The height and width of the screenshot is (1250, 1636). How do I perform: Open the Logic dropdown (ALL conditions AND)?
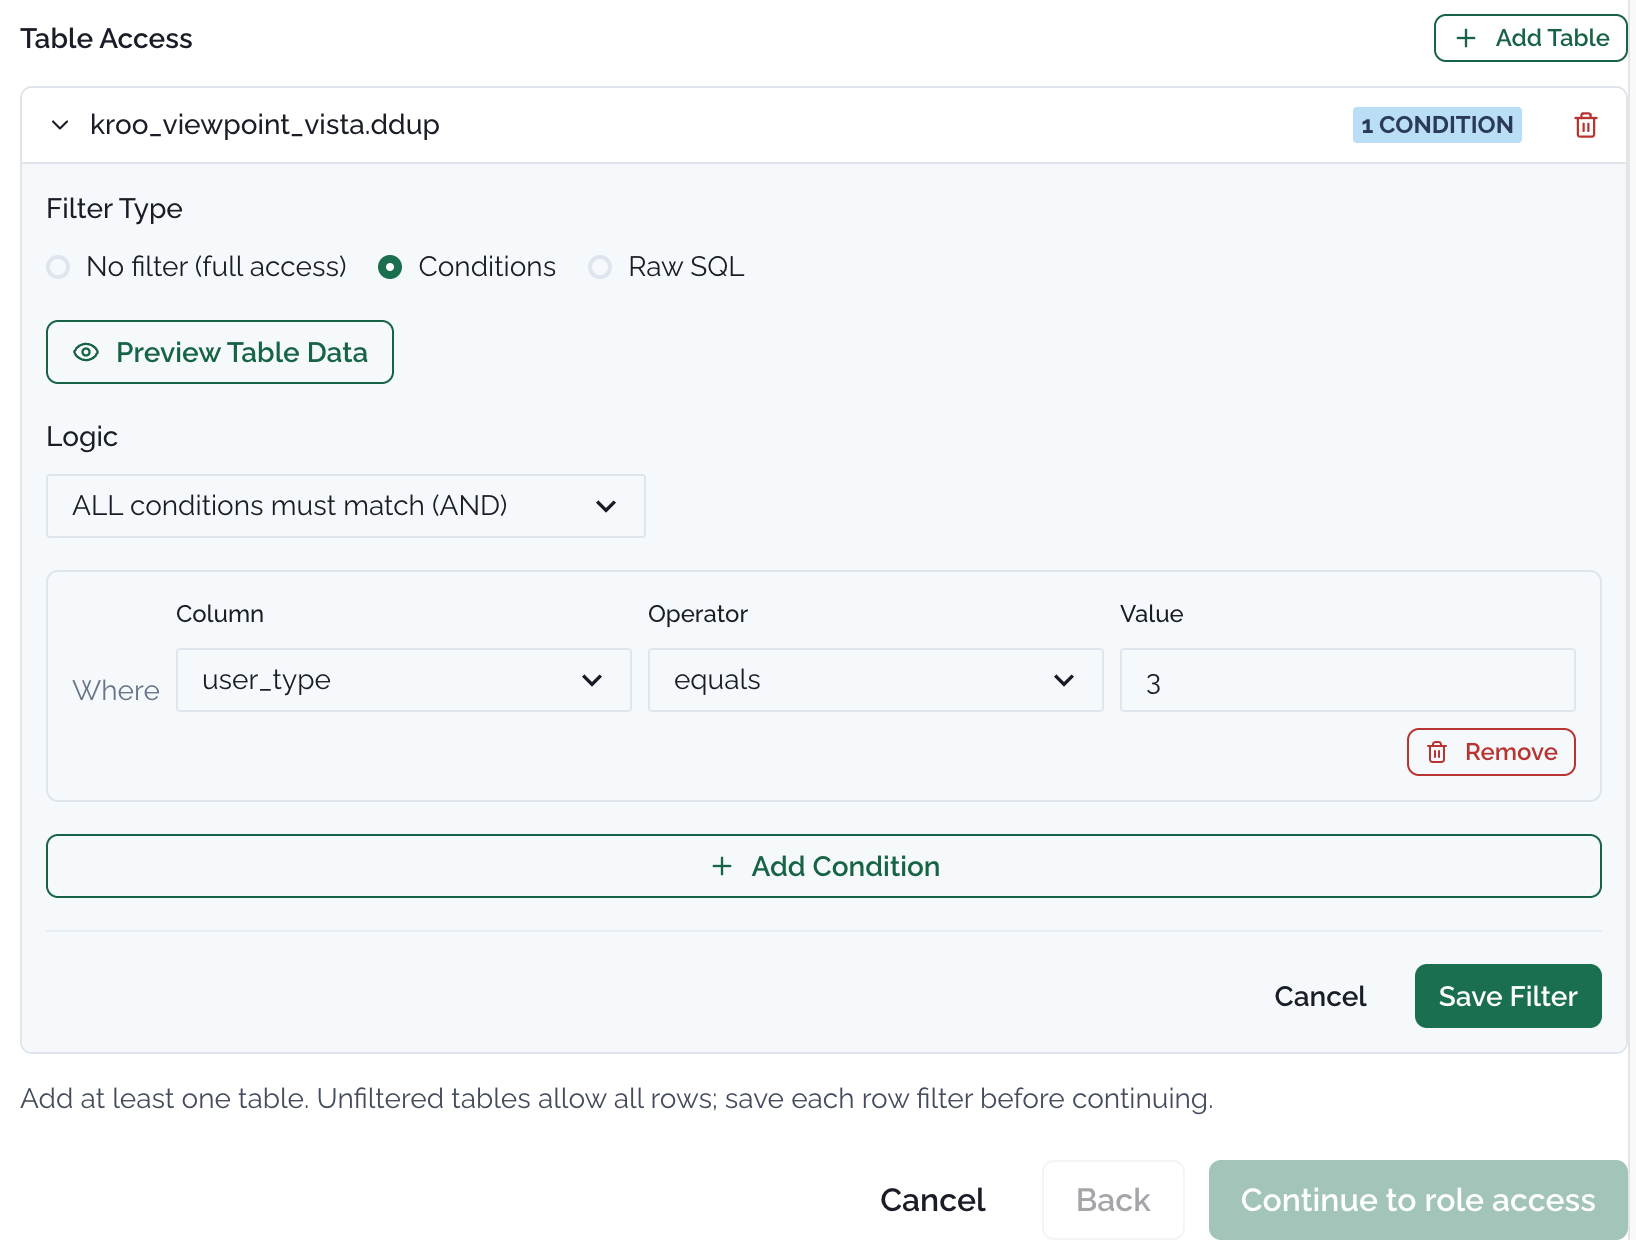click(346, 506)
